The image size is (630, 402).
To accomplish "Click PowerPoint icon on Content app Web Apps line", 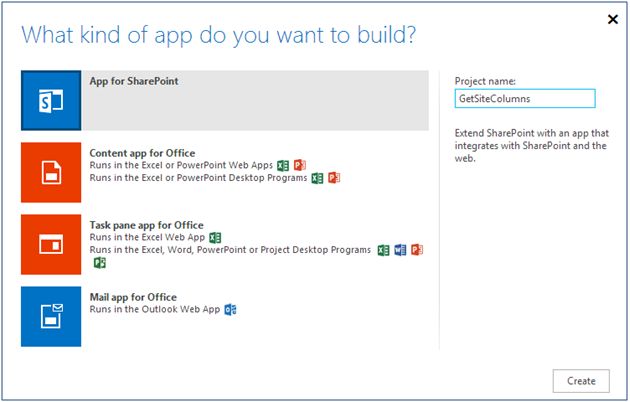I will (x=299, y=165).
